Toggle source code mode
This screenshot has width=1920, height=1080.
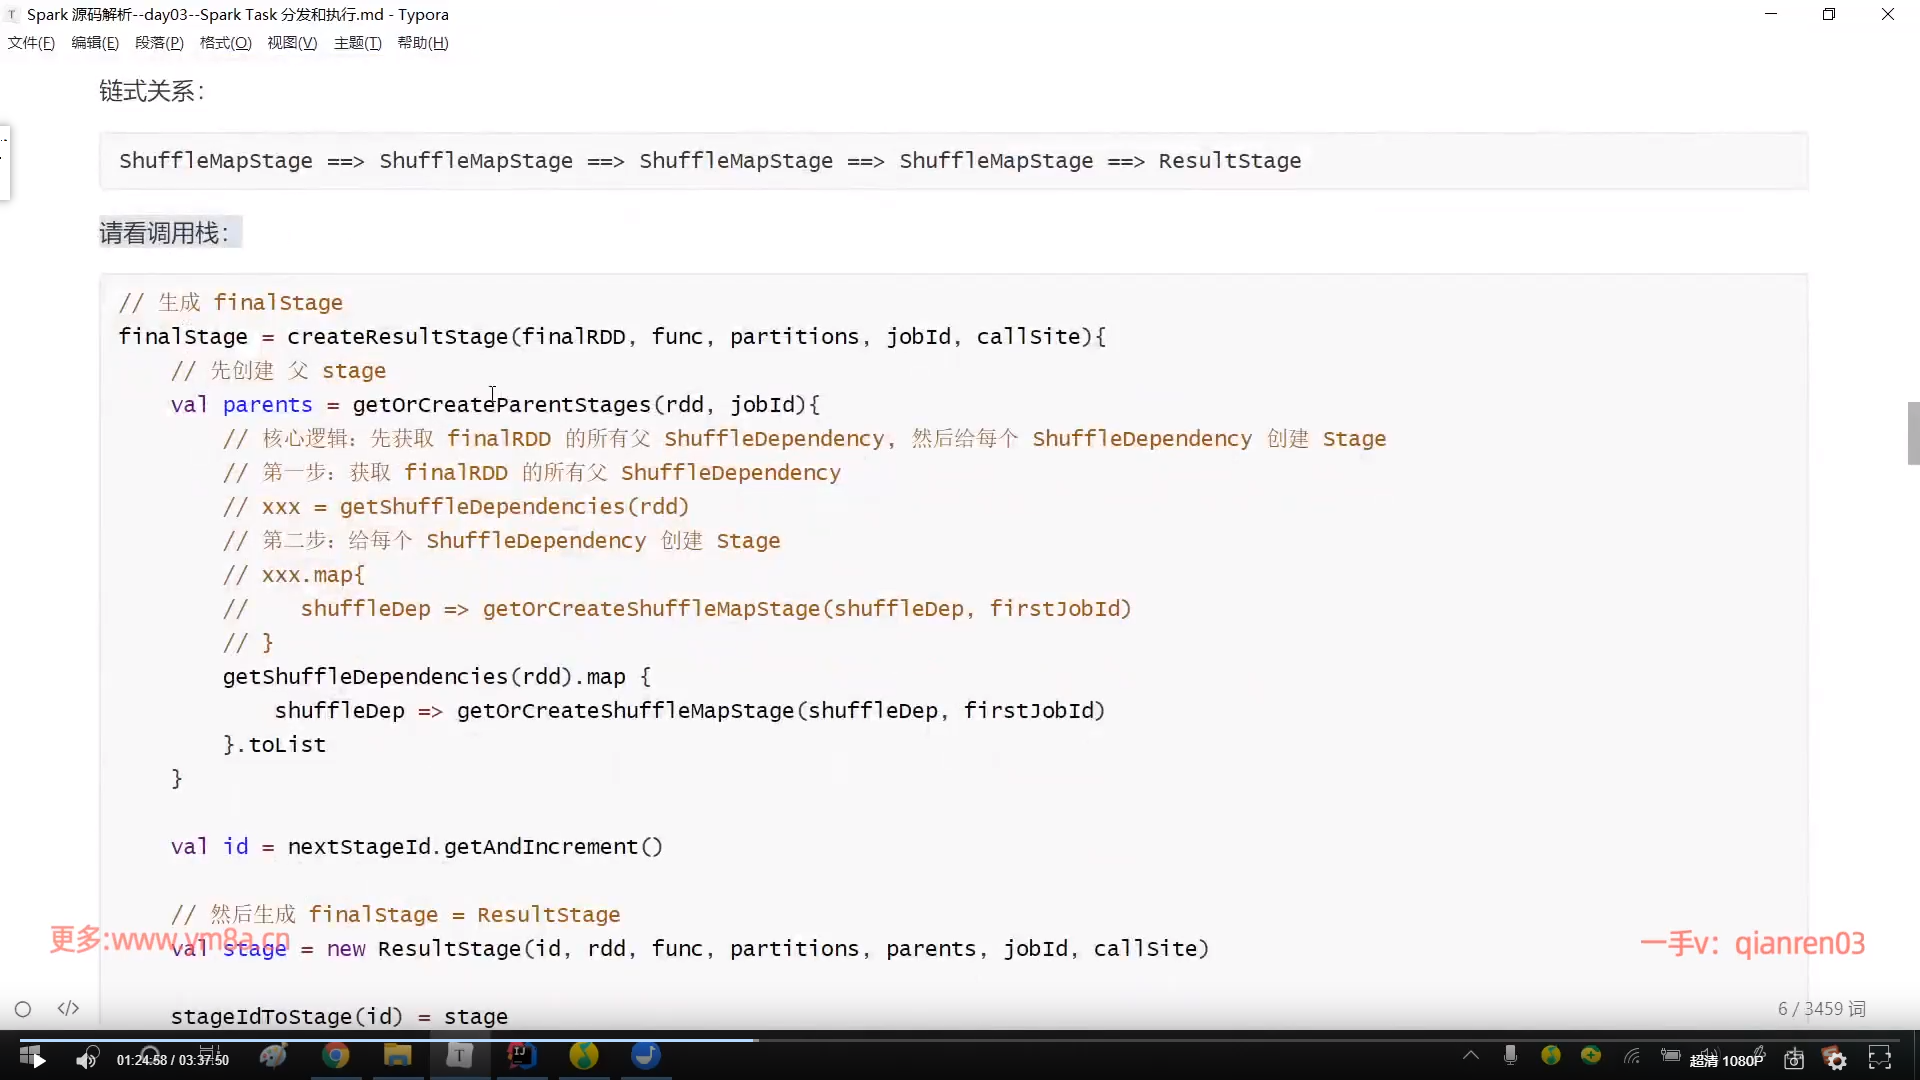coord(68,1008)
